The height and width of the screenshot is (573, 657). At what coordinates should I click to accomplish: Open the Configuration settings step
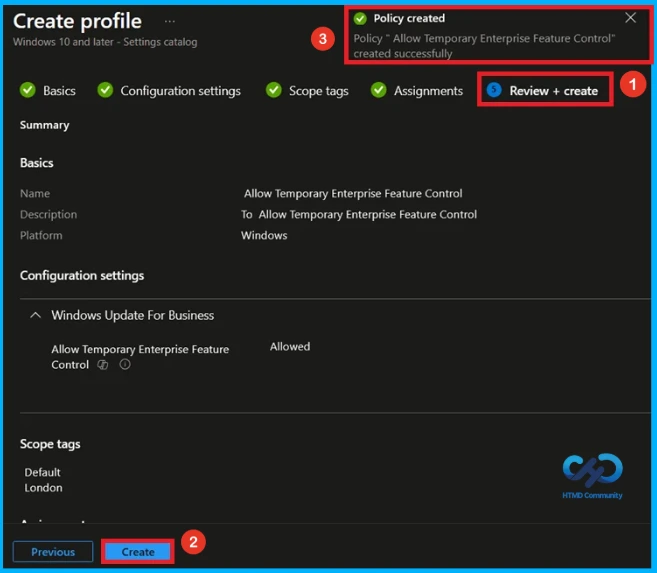pos(169,90)
